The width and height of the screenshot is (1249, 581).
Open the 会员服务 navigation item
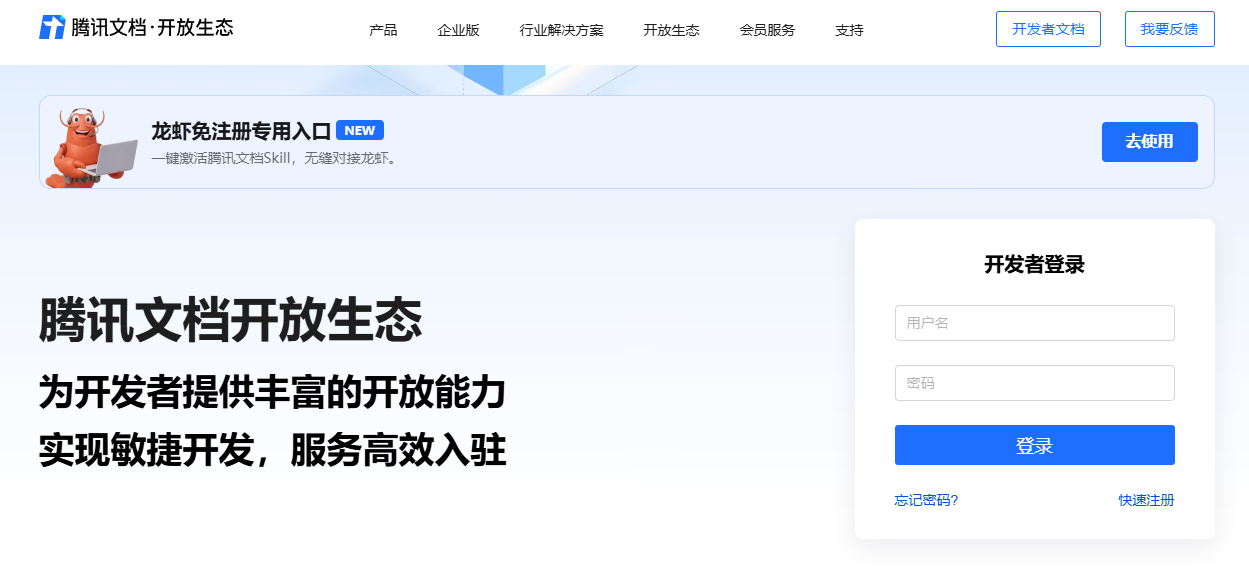(767, 30)
